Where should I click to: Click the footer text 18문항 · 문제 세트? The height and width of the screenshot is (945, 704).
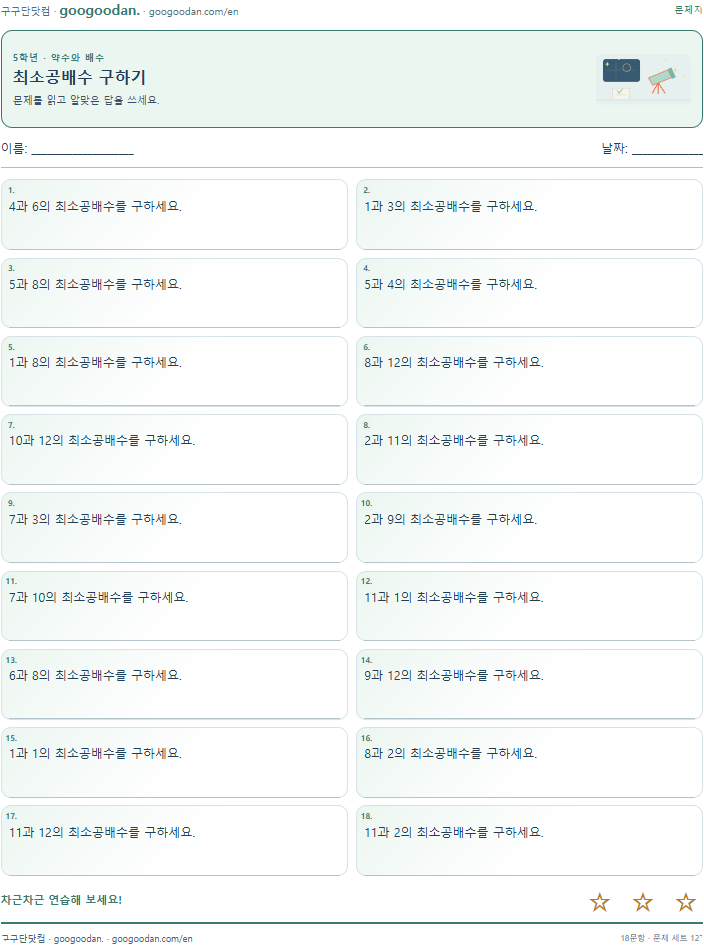661,938
